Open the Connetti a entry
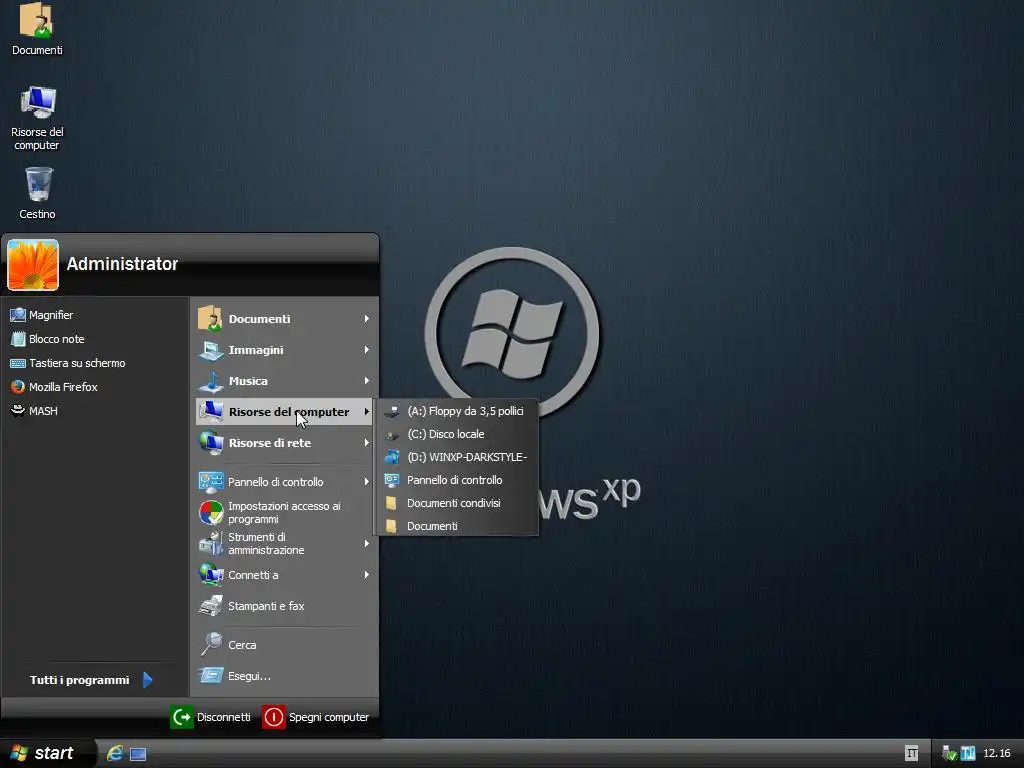This screenshot has width=1024, height=768. (x=284, y=575)
